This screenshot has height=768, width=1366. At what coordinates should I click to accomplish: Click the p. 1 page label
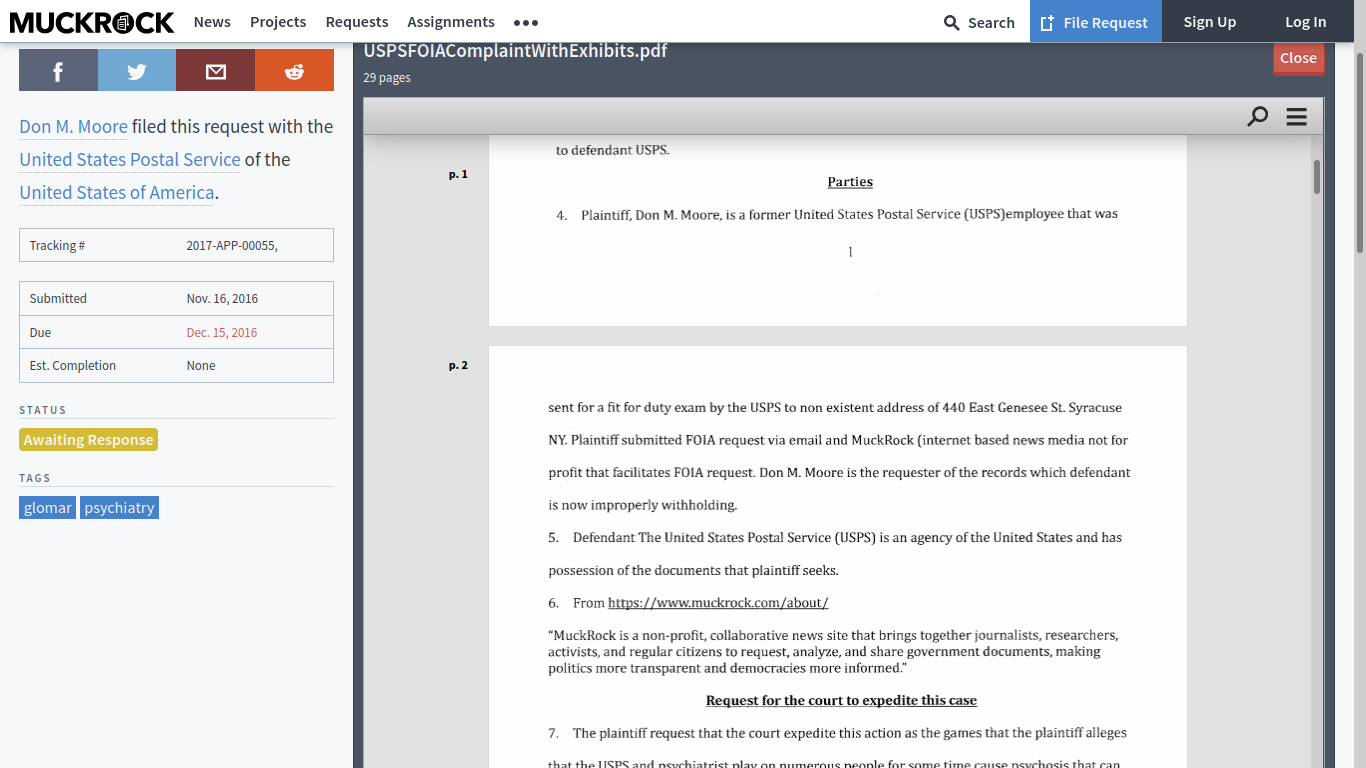(458, 174)
